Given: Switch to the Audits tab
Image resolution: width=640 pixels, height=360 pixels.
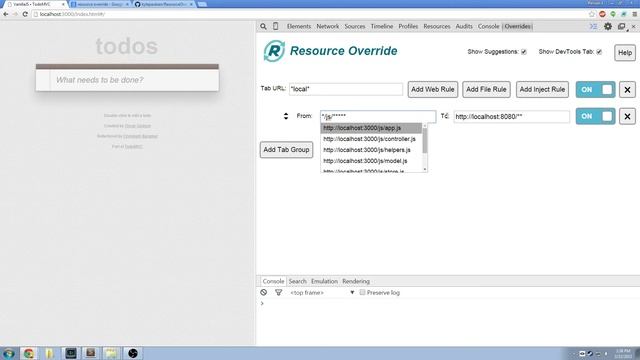Looking at the screenshot, I should pyautogui.click(x=464, y=26).
